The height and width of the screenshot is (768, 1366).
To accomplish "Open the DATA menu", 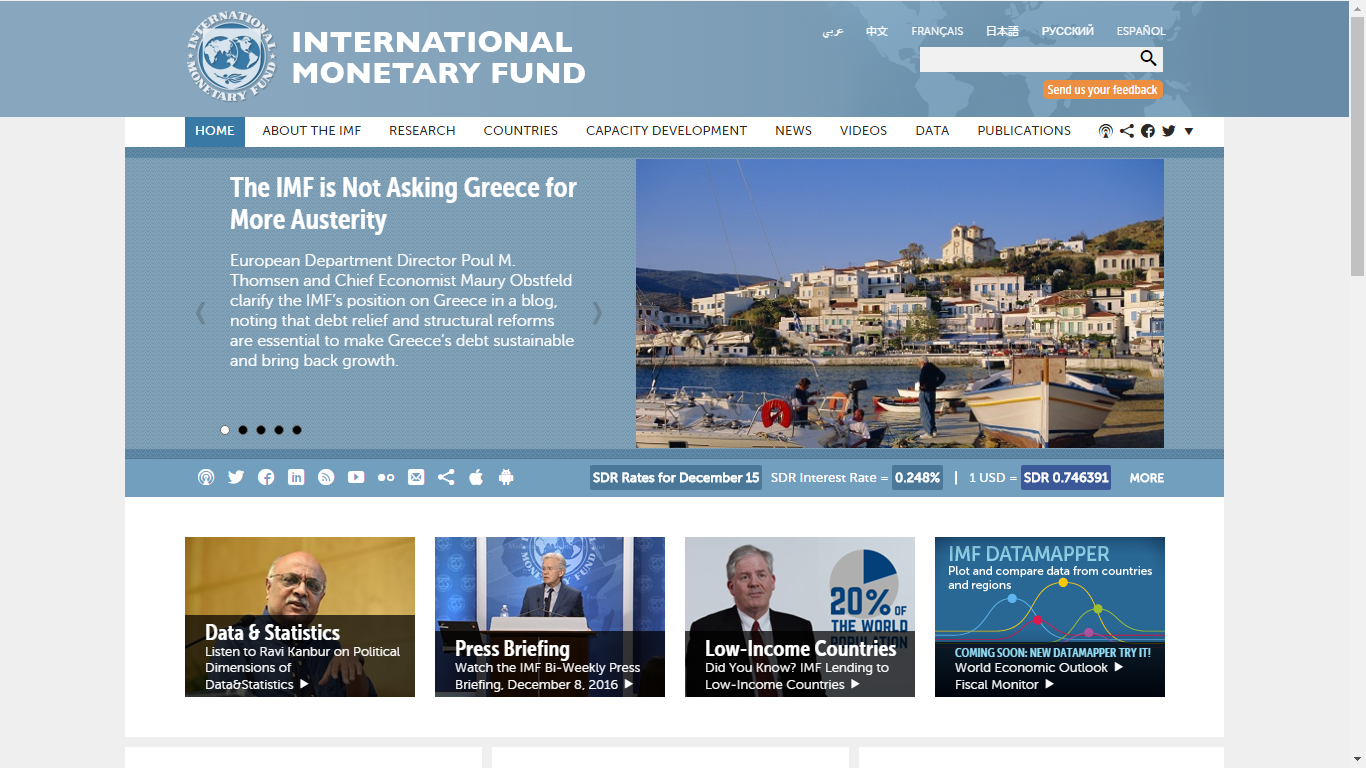I will [x=932, y=131].
